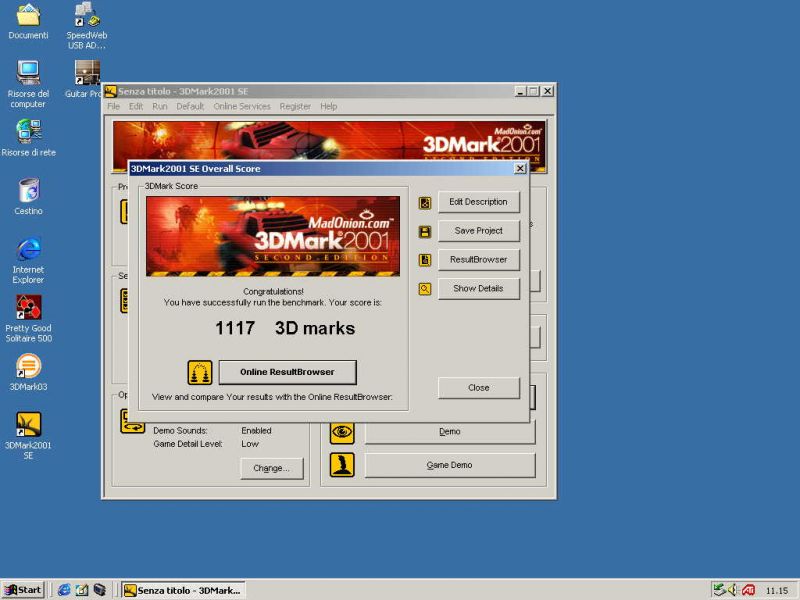The height and width of the screenshot is (600, 800).
Task: Click the main window title bar app icon
Action: (x=111, y=91)
